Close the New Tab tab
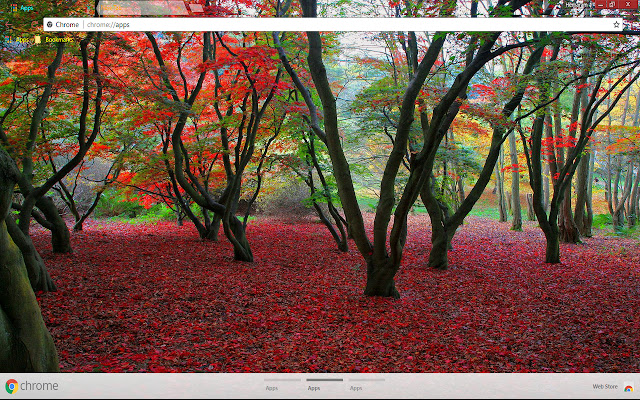 click(x=179, y=8)
